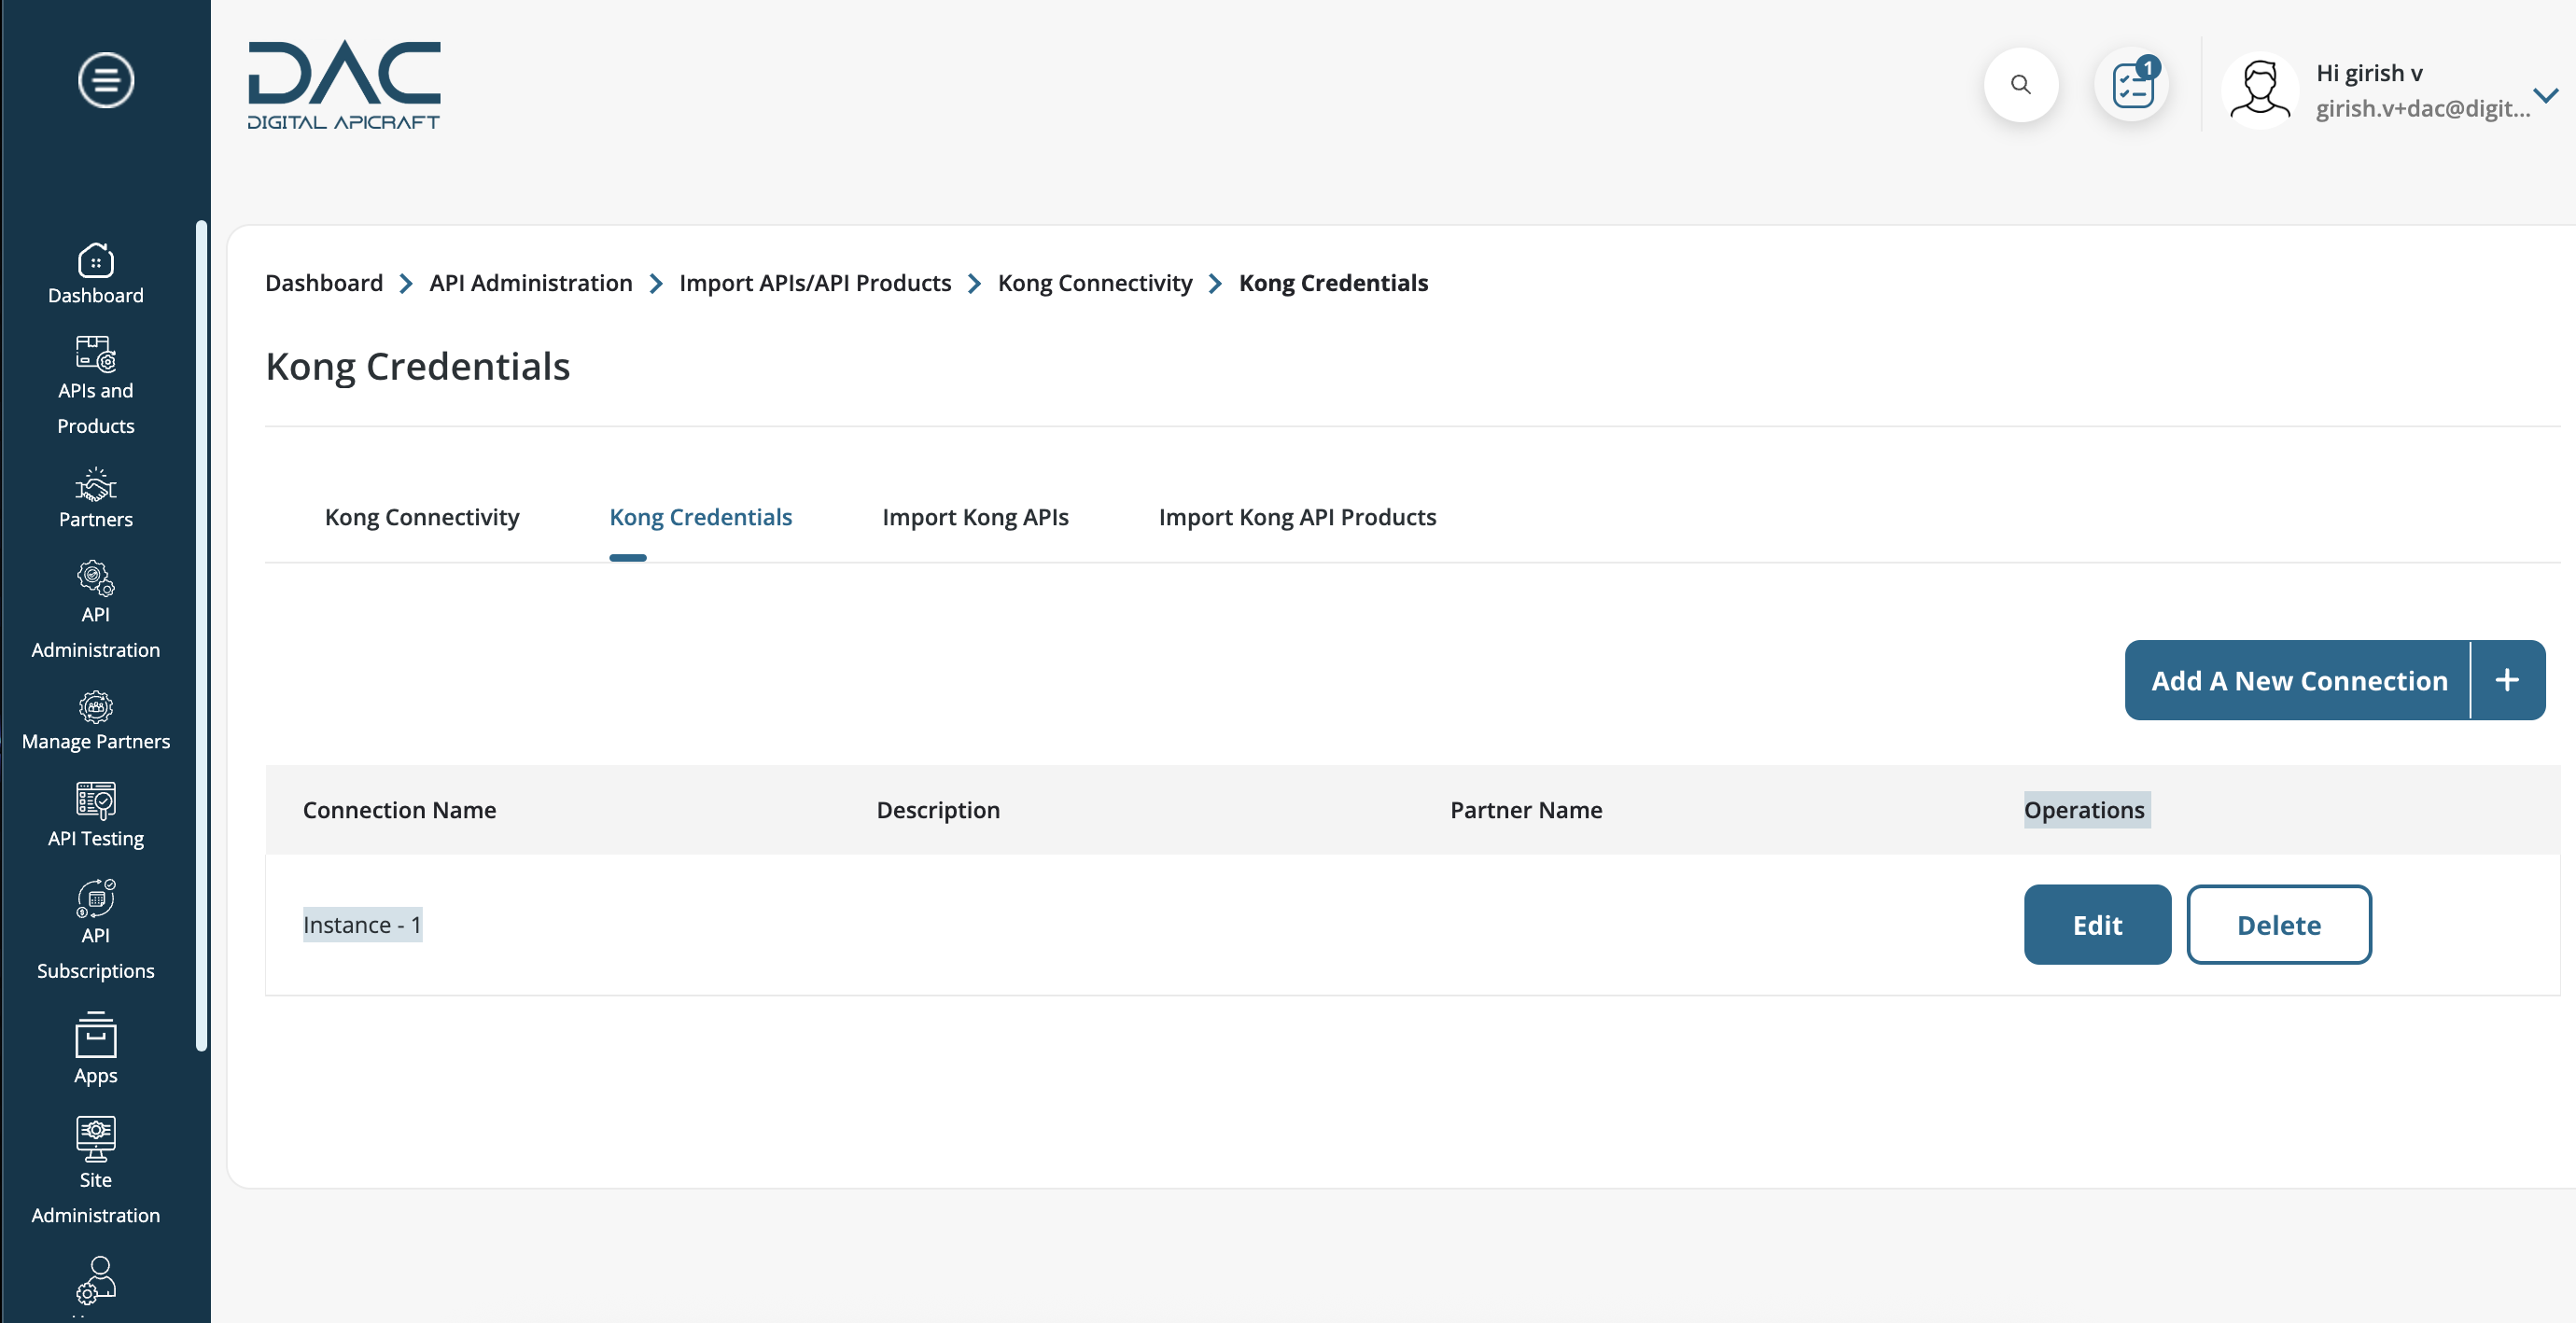Screen dimensions: 2576x1323
Task: Click the Hi girish v greeting text
Action: tap(2369, 73)
